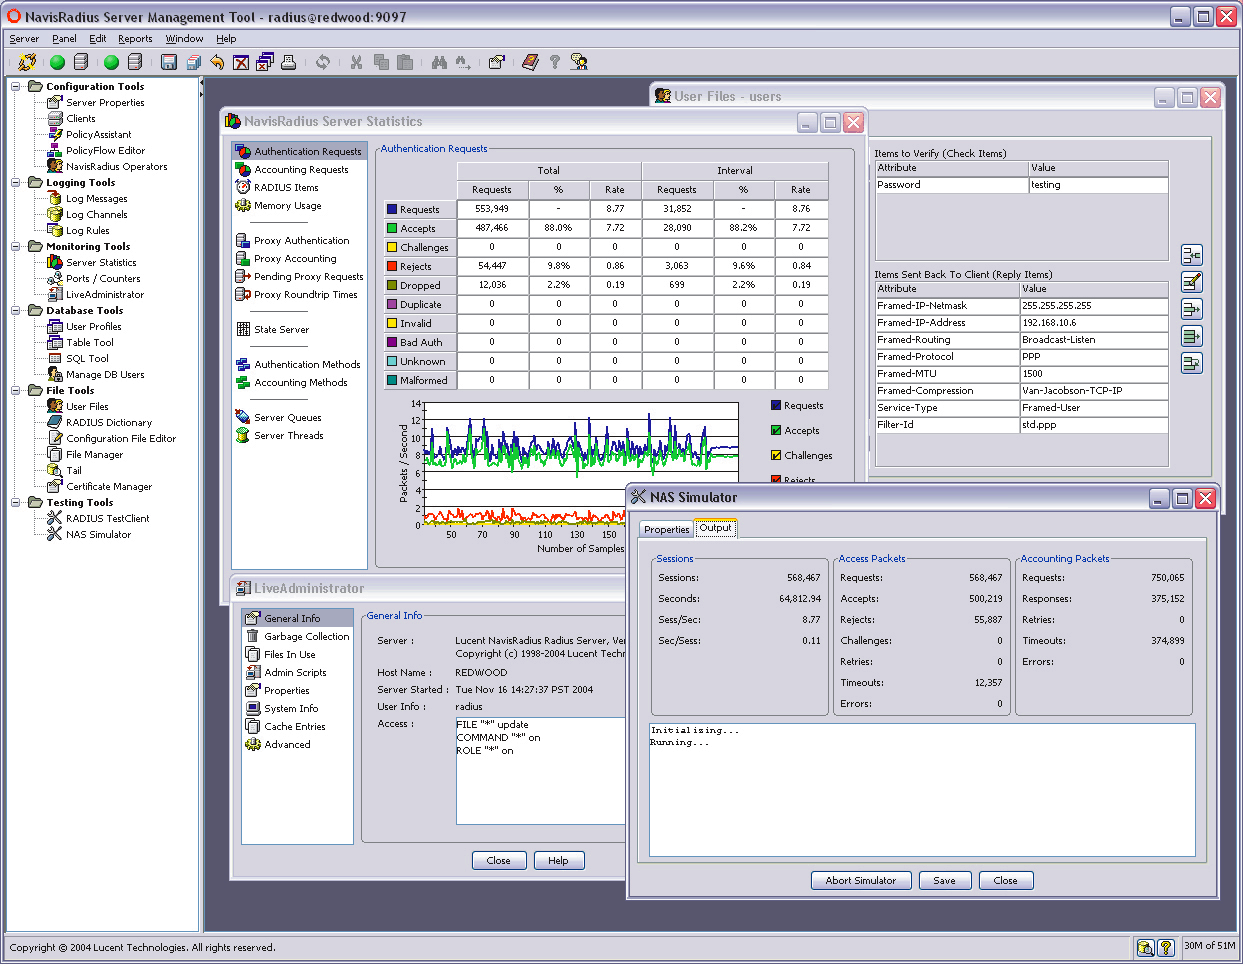
Task: Click Help in the LiveAdministrator window
Action: [x=558, y=861]
